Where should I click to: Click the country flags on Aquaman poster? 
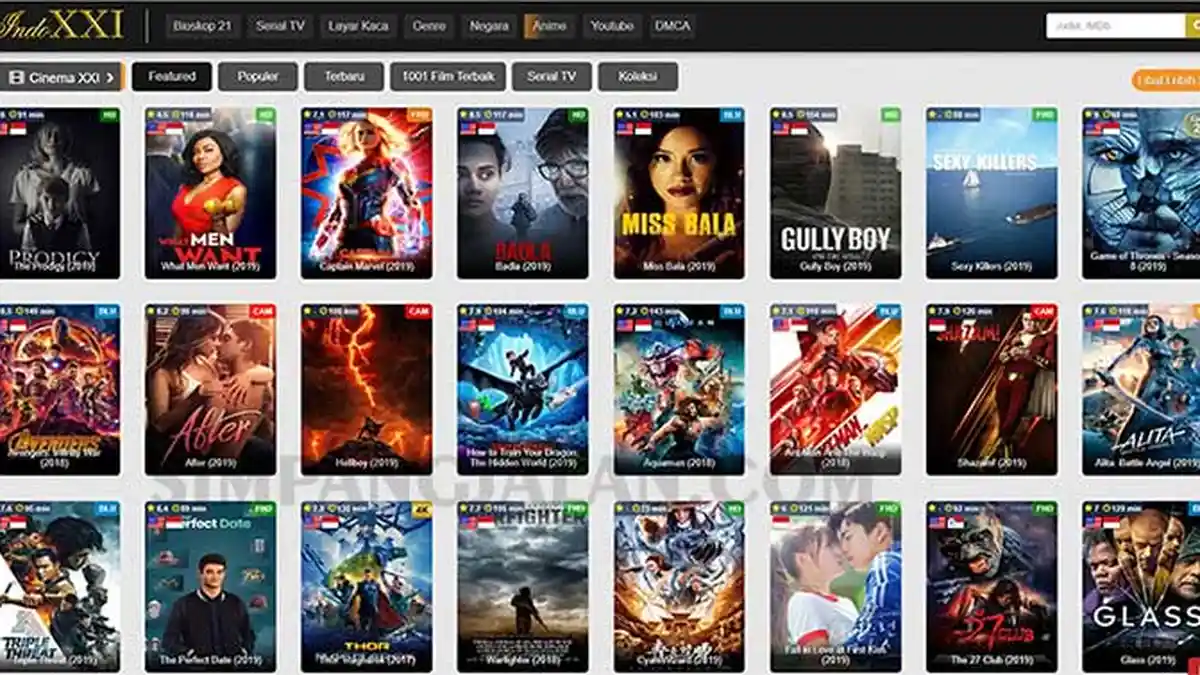pos(634,325)
